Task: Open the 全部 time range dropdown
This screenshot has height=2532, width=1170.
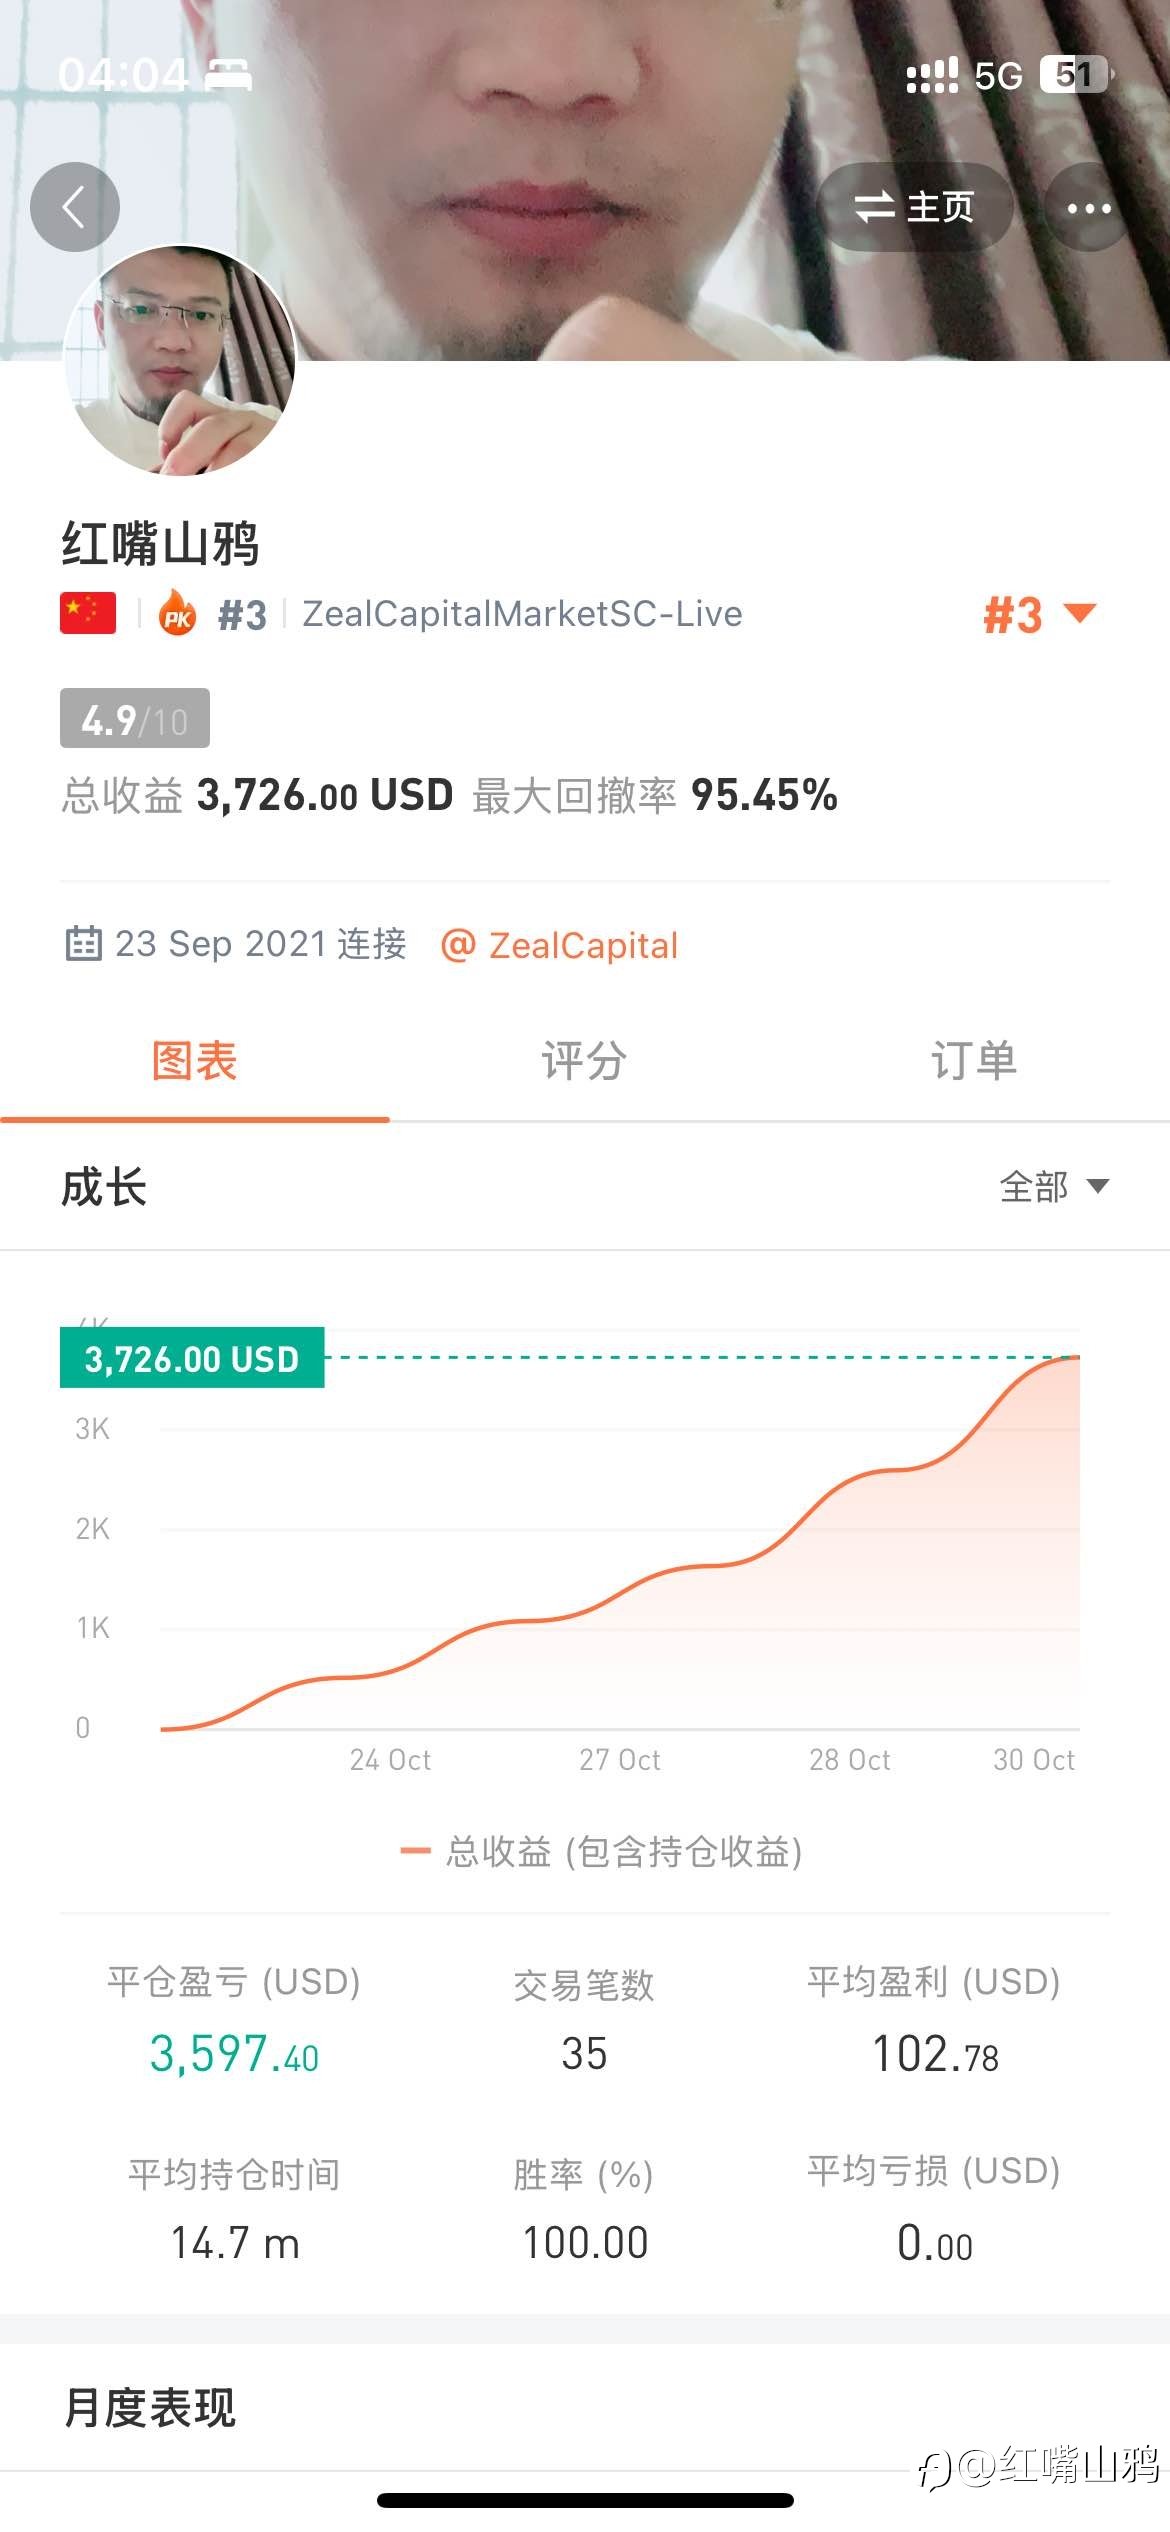Action: coord(1053,1187)
